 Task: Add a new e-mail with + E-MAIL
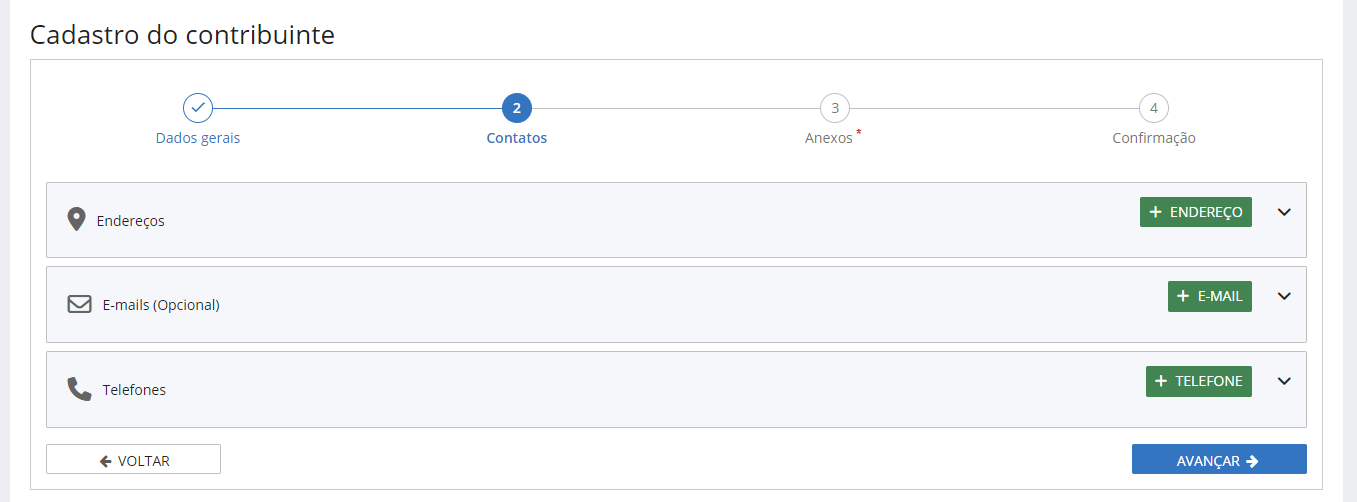click(x=1210, y=296)
